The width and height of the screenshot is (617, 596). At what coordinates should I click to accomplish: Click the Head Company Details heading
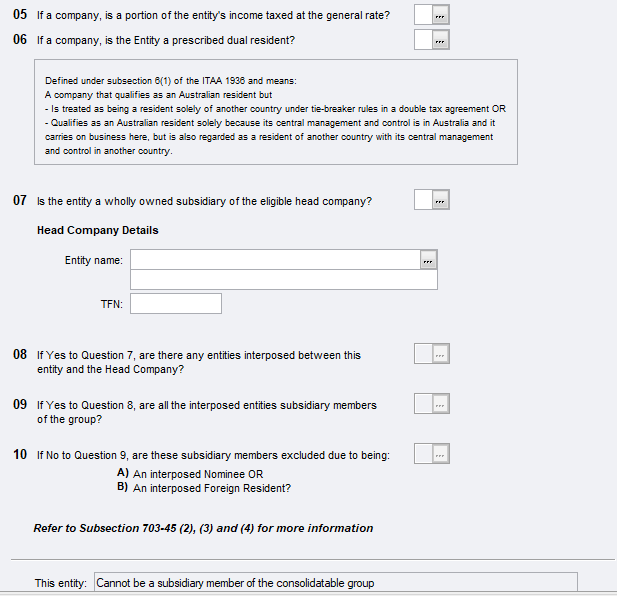pyautogui.click(x=97, y=230)
